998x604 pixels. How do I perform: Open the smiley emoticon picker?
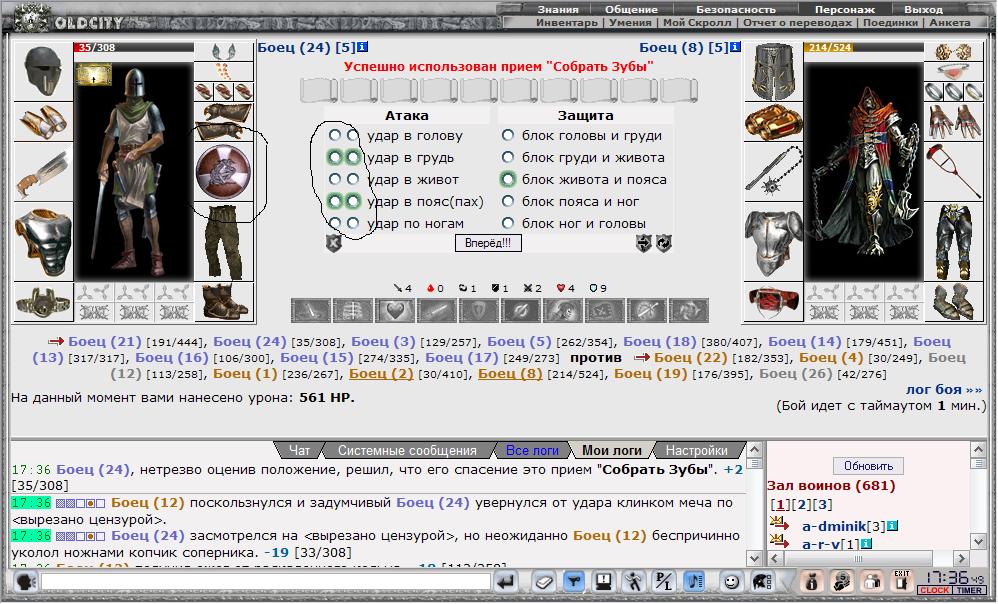[x=731, y=581]
